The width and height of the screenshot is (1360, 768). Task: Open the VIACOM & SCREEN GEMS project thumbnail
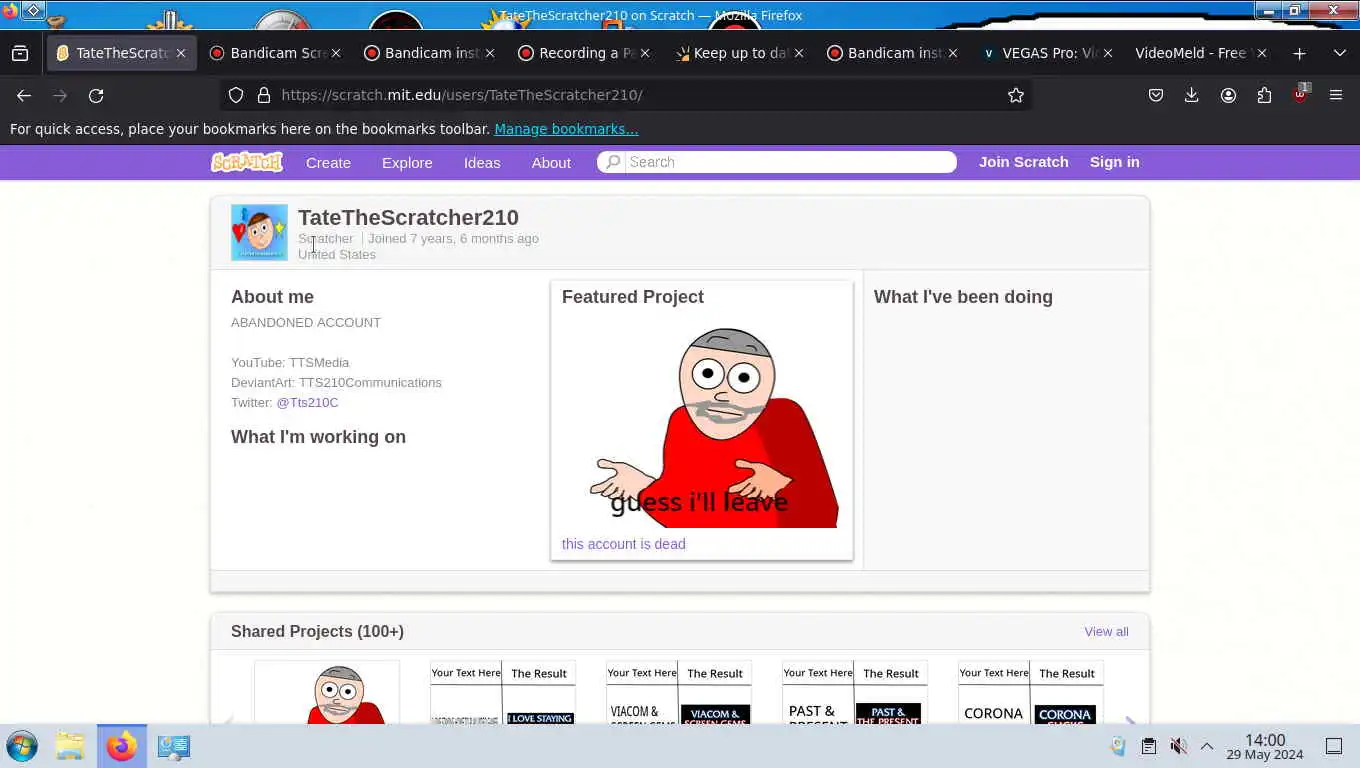(678, 692)
